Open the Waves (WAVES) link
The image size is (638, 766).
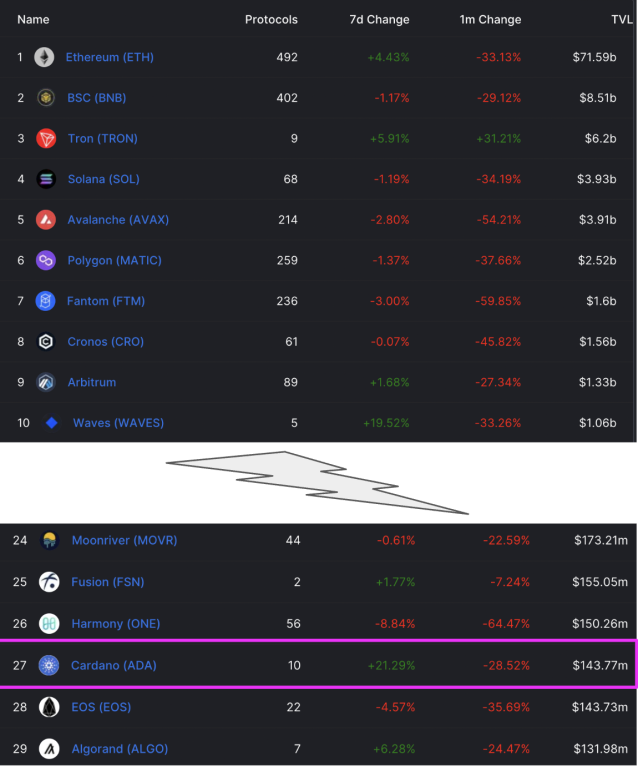118,423
